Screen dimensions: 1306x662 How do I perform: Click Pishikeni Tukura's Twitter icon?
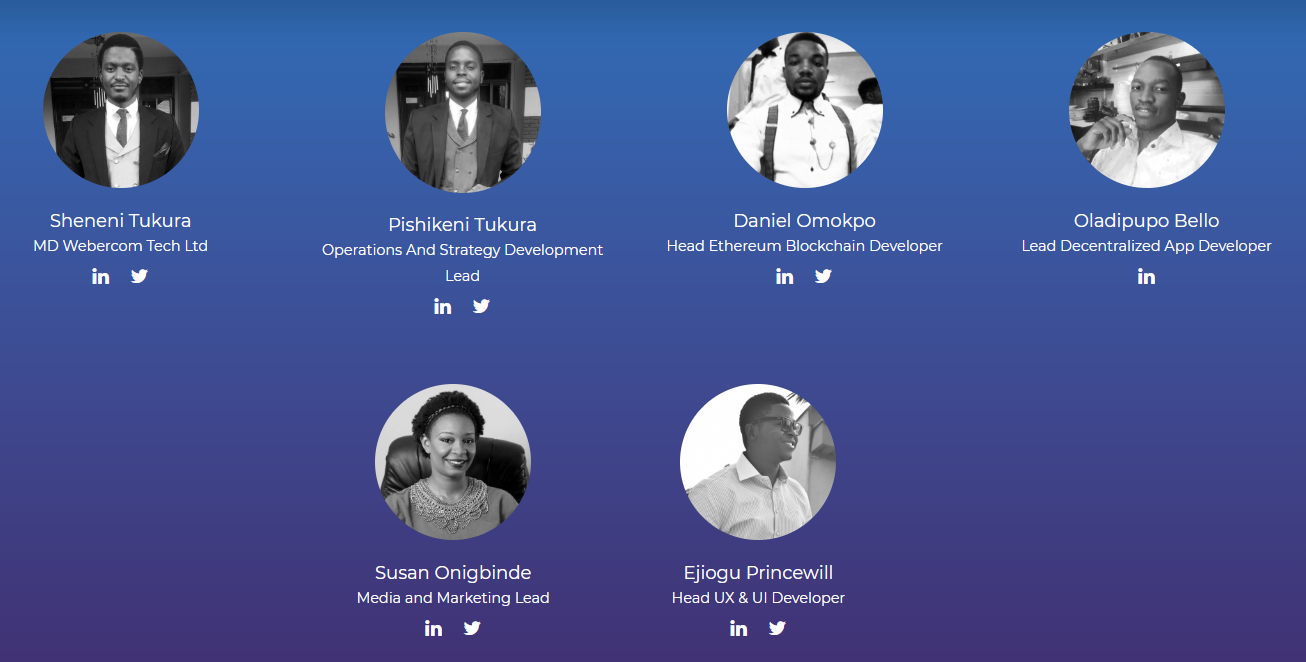coord(481,306)
